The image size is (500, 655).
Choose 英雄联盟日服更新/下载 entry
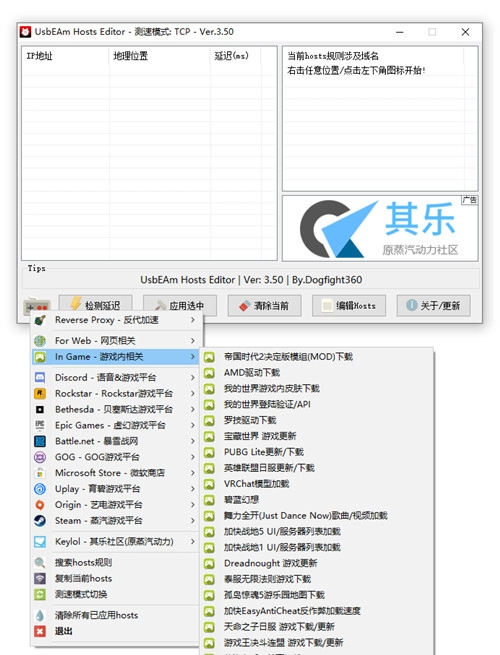point(317,468)
